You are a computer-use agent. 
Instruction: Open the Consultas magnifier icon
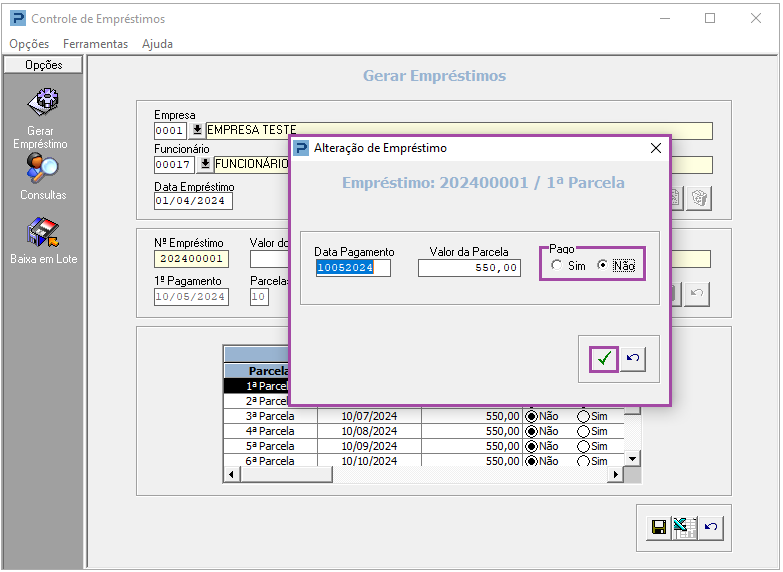pos(42,168)
